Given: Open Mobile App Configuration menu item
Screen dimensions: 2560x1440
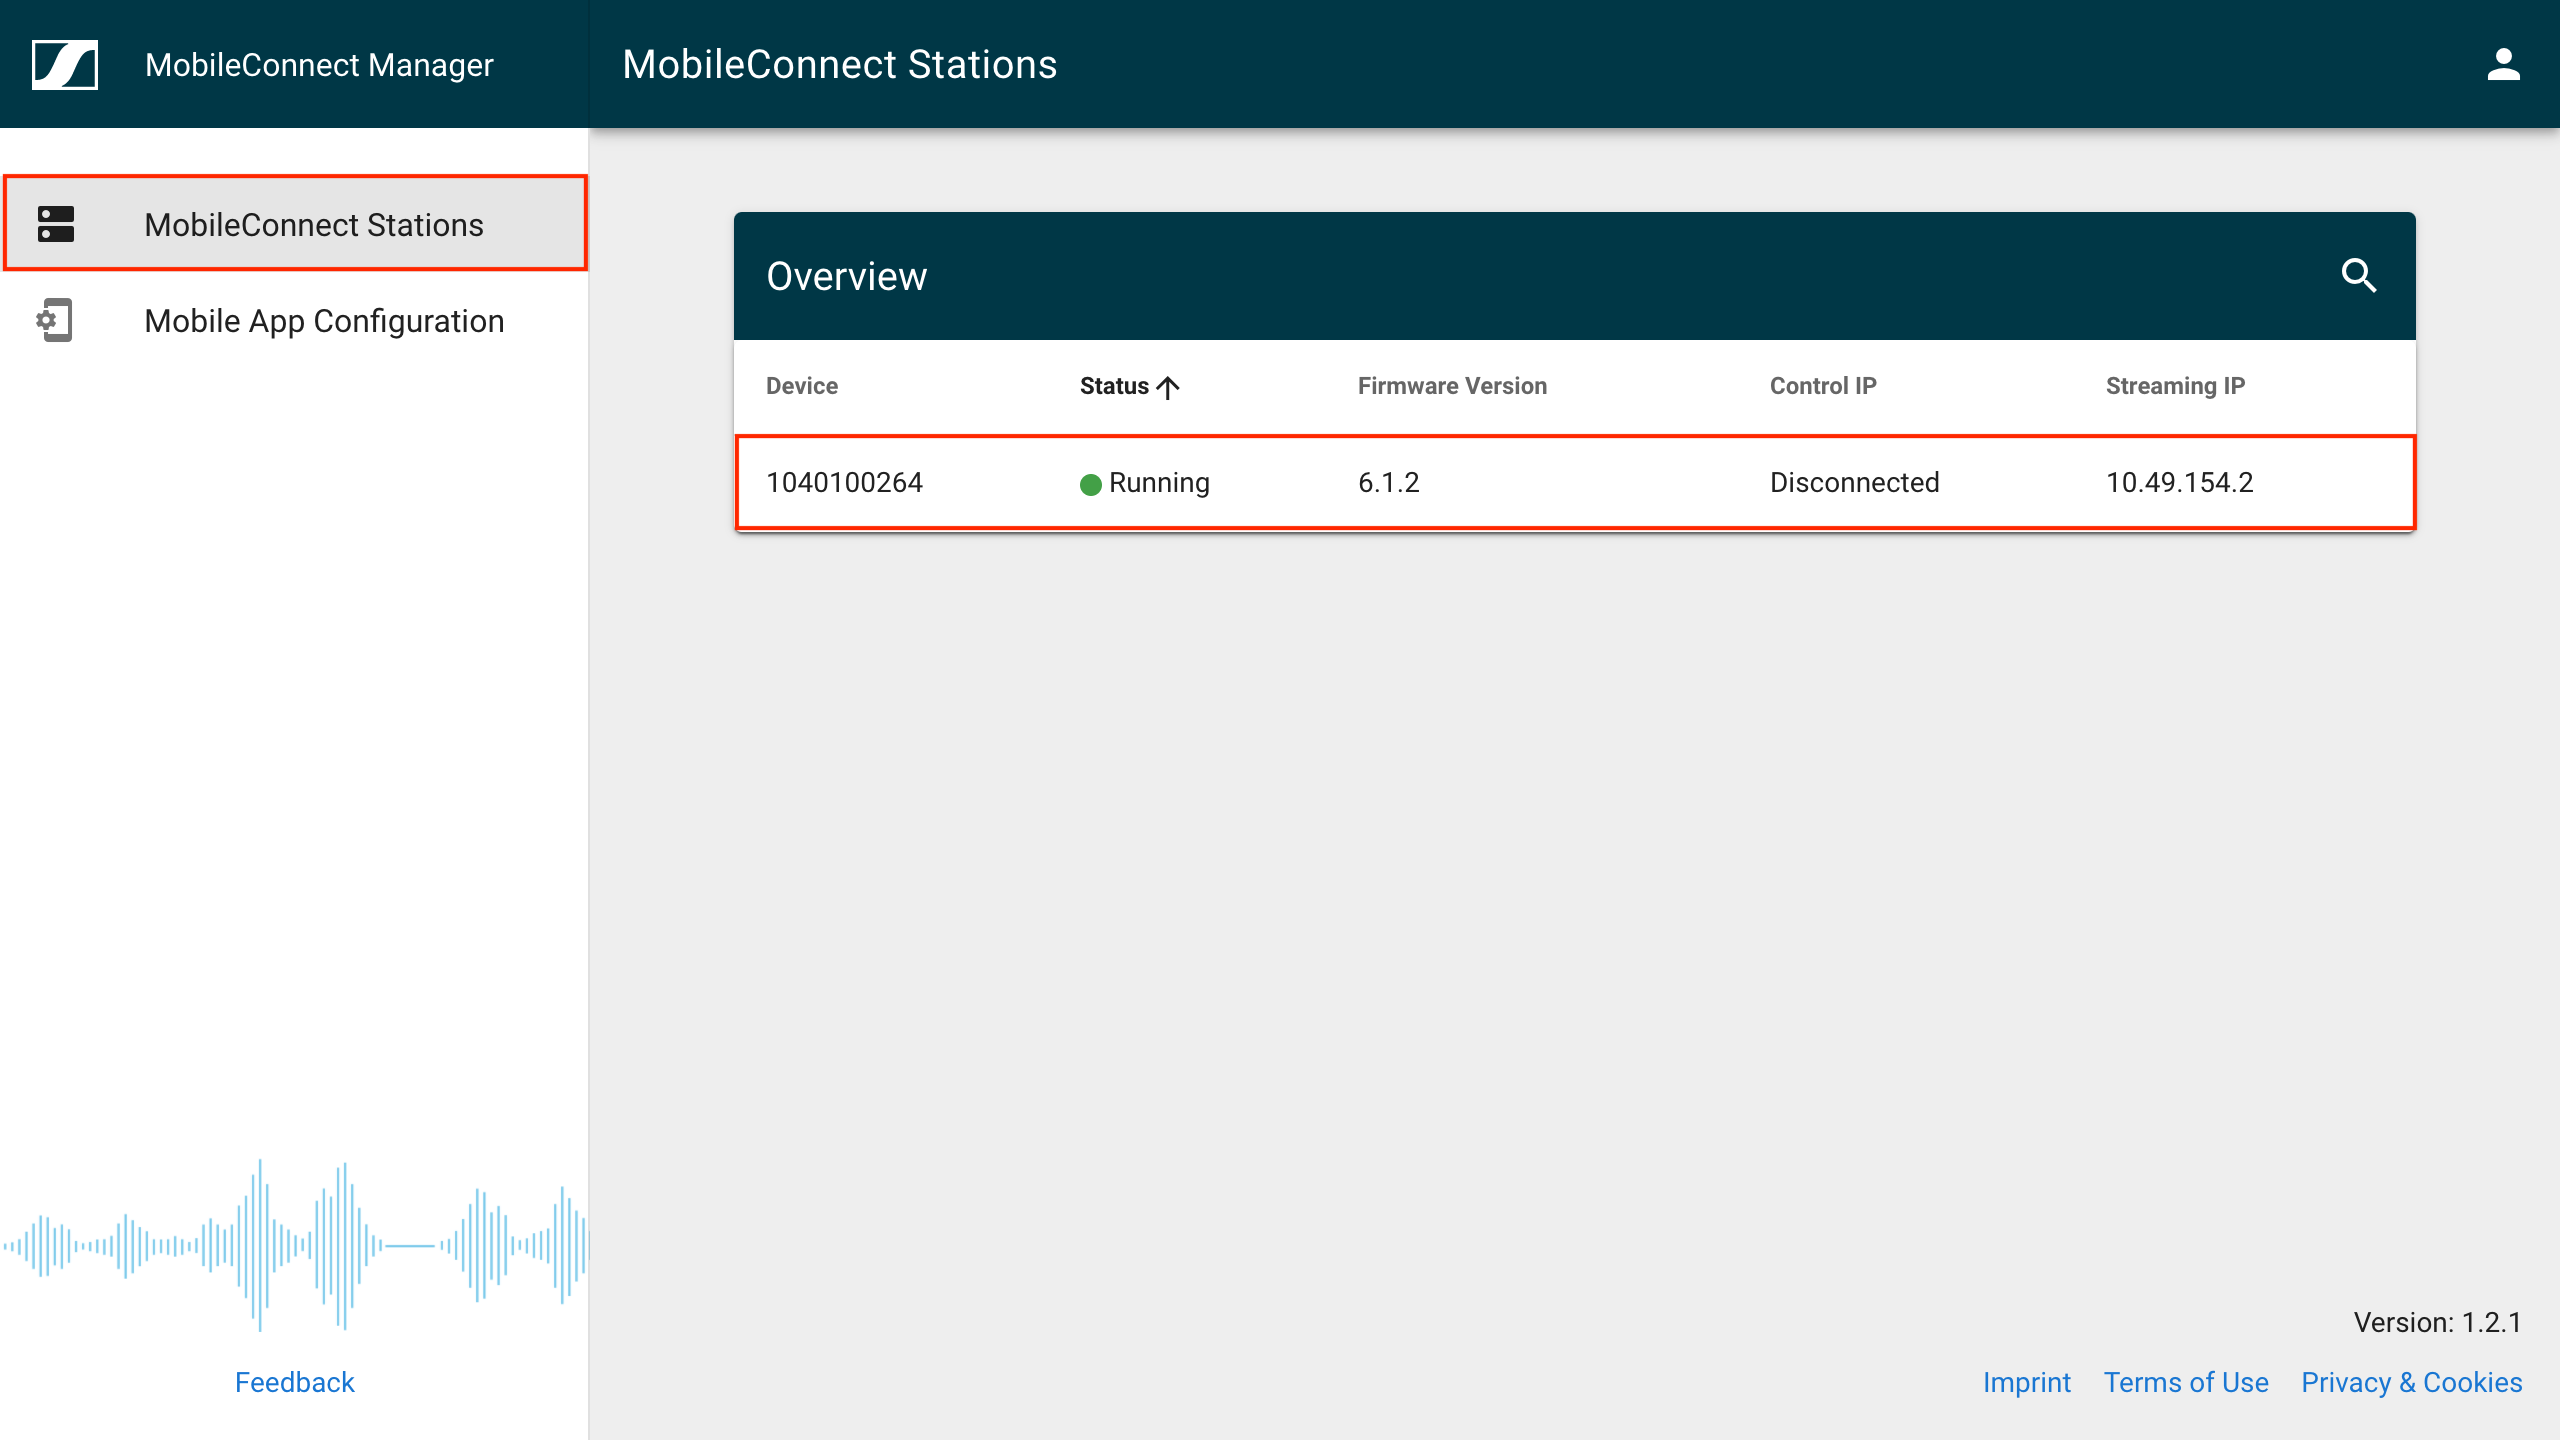Looking at the screenshot, I should [295, 321].
